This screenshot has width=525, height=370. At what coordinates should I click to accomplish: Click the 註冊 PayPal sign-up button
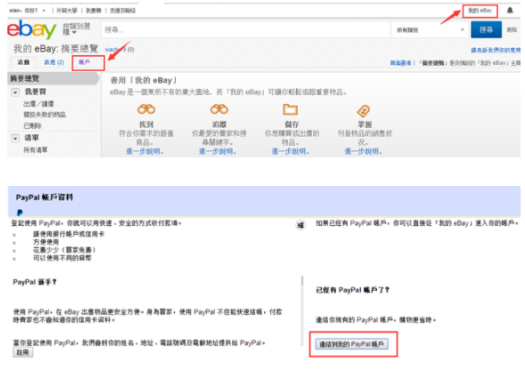[x=23, y=352]
